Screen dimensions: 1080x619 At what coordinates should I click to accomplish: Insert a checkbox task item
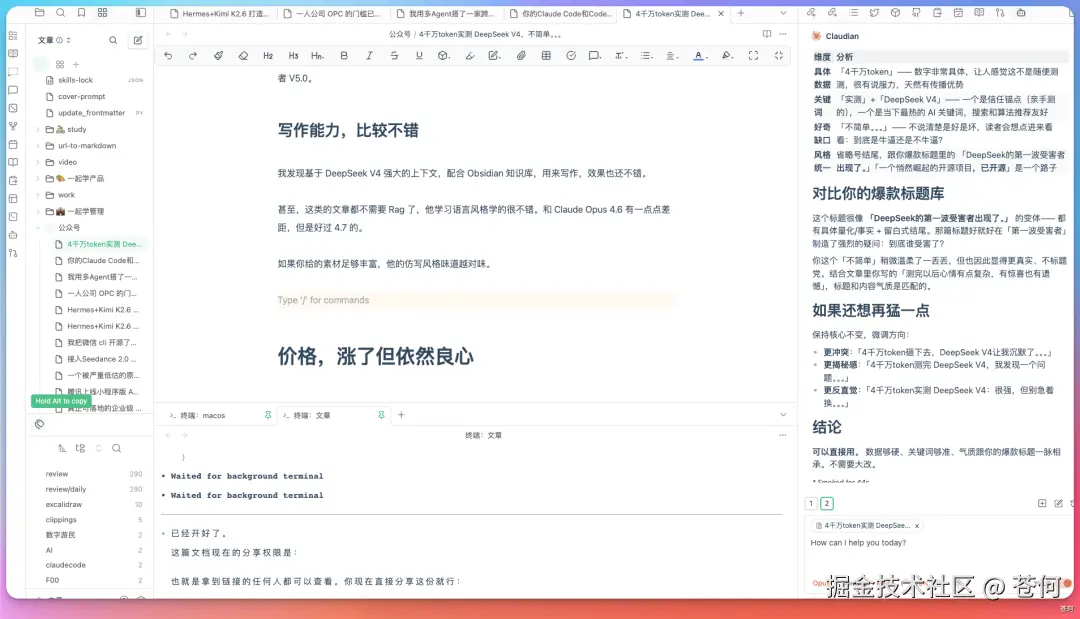571,56
